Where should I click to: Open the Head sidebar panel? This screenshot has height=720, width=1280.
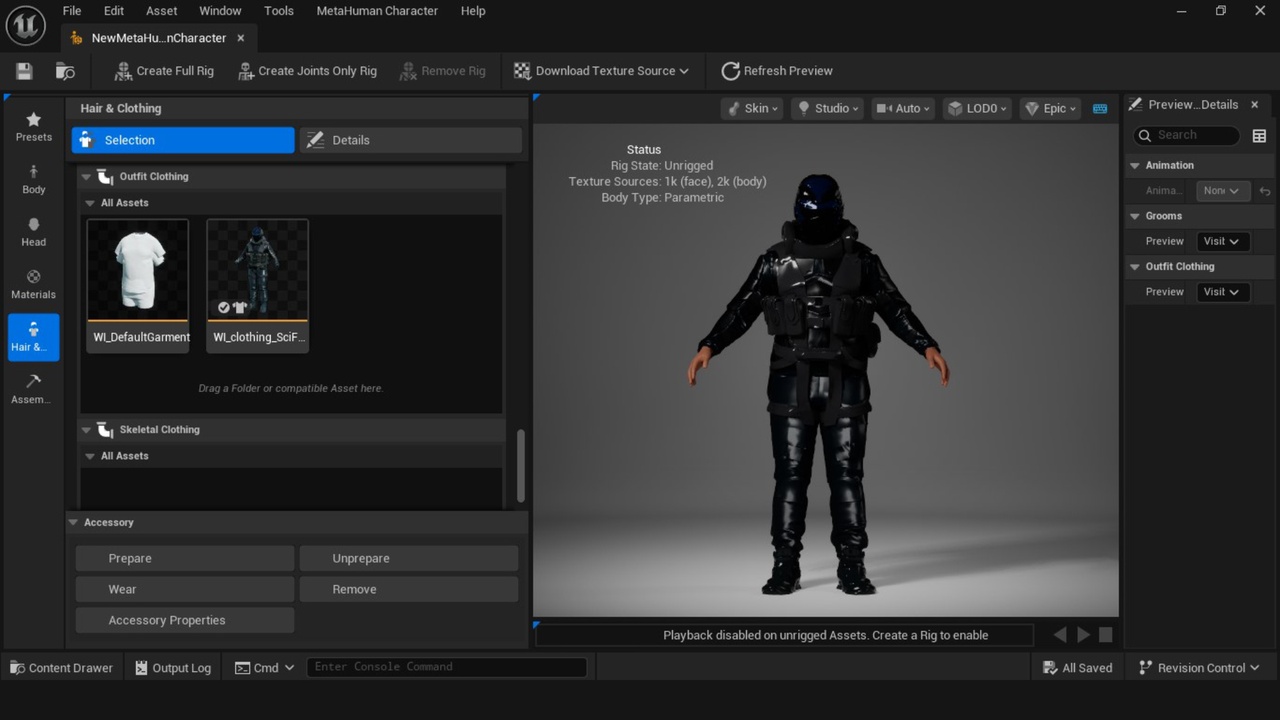(33, 232)
